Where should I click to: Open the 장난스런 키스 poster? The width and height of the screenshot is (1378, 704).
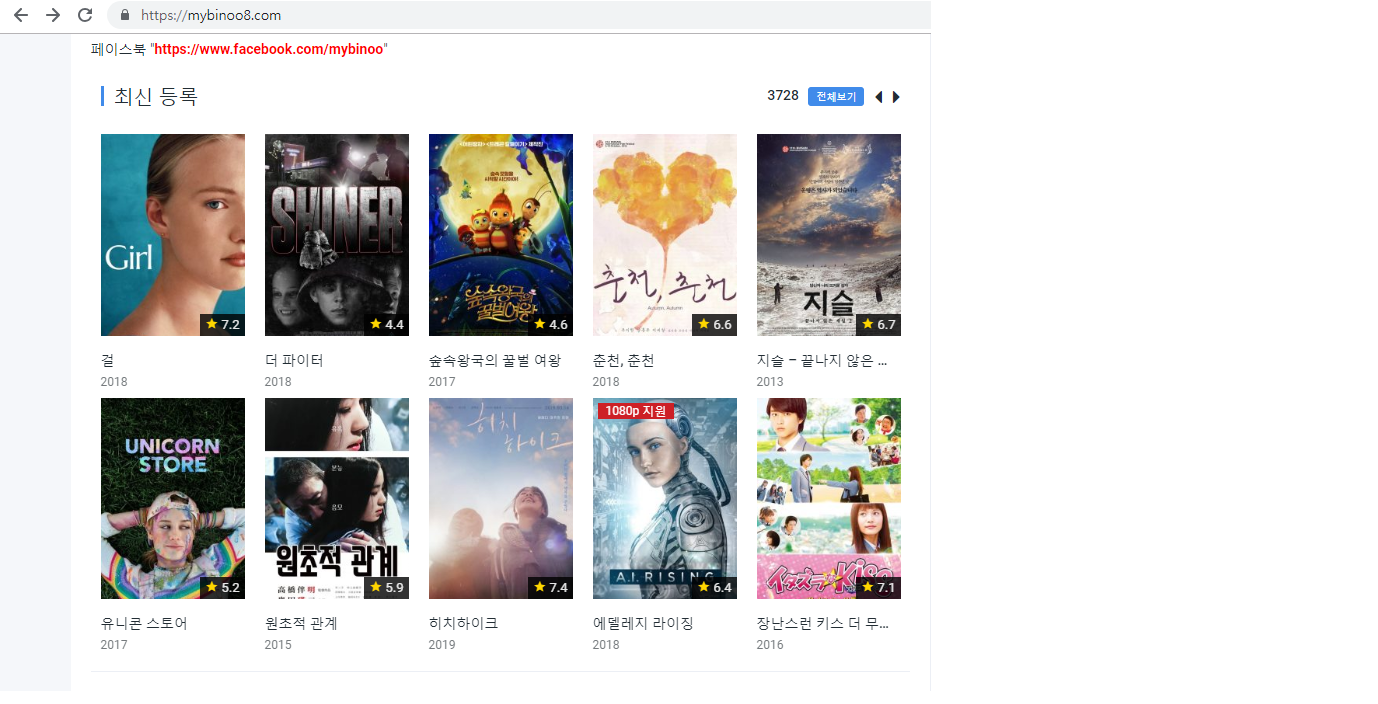pos(829,498)
